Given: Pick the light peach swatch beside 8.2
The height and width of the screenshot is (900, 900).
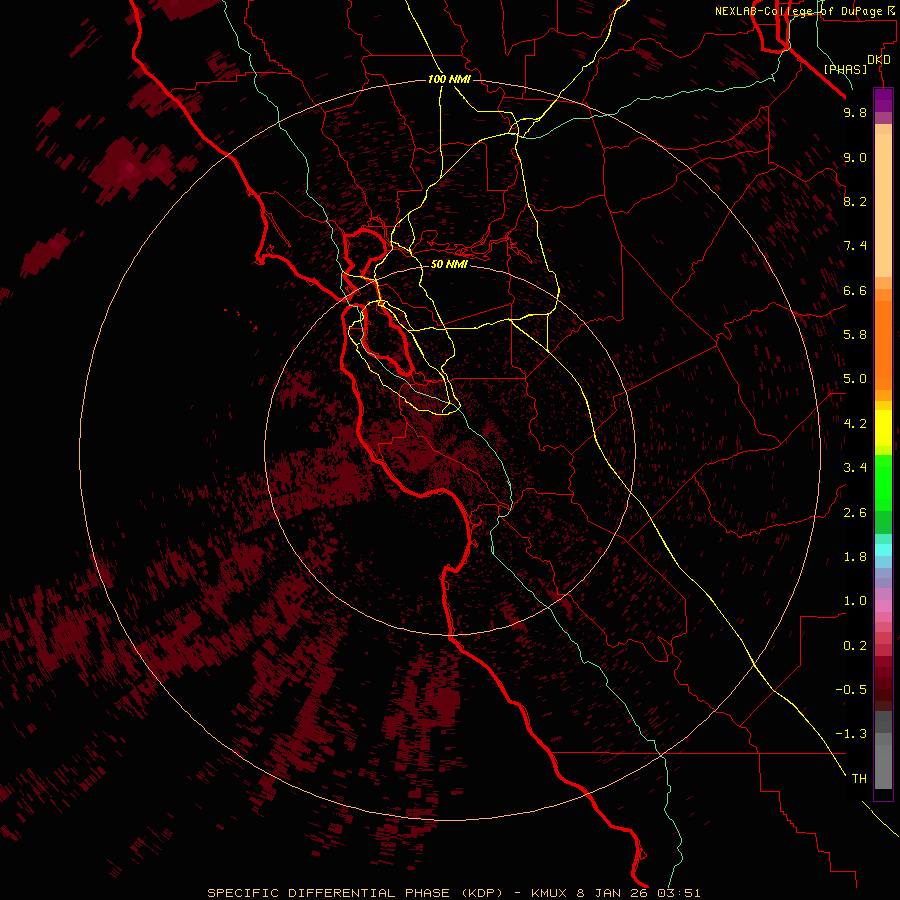Looking at the screenshot, I should coord(883,205).
